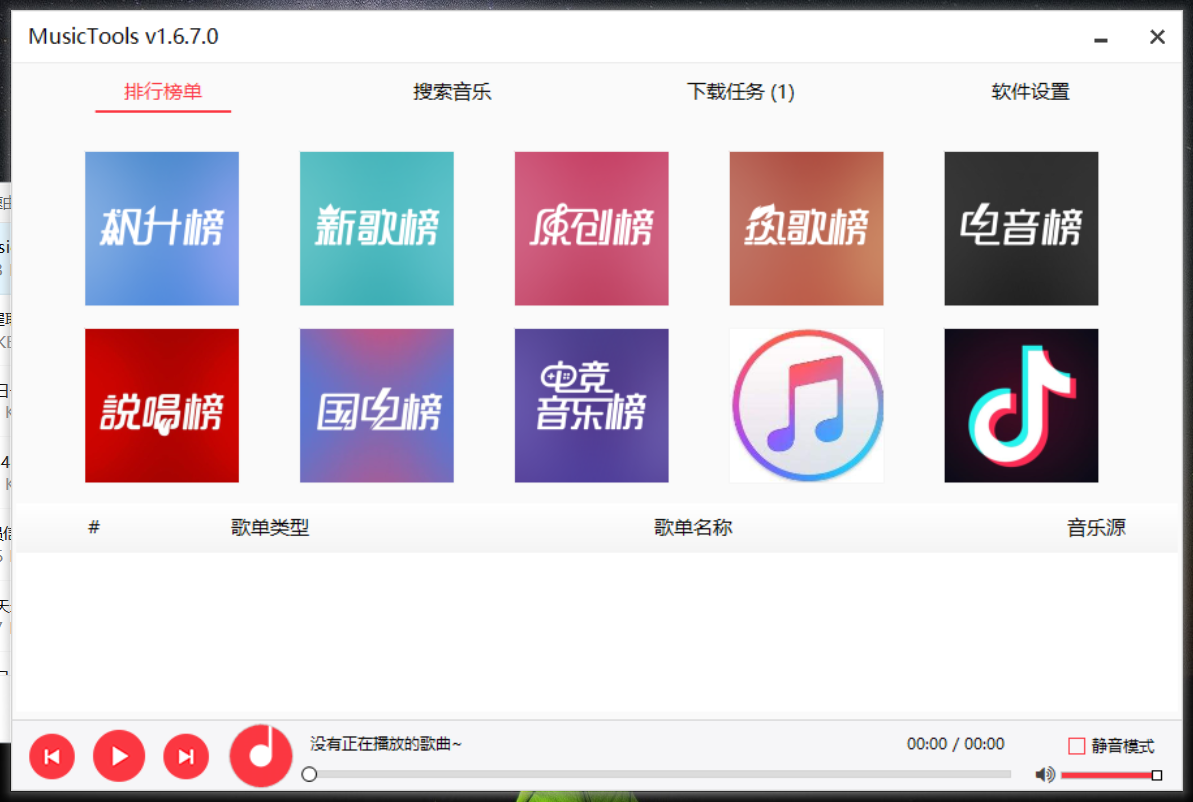Open the 电竞音乐榜 chart tile
1193x802 pixels.
point(591,406)
